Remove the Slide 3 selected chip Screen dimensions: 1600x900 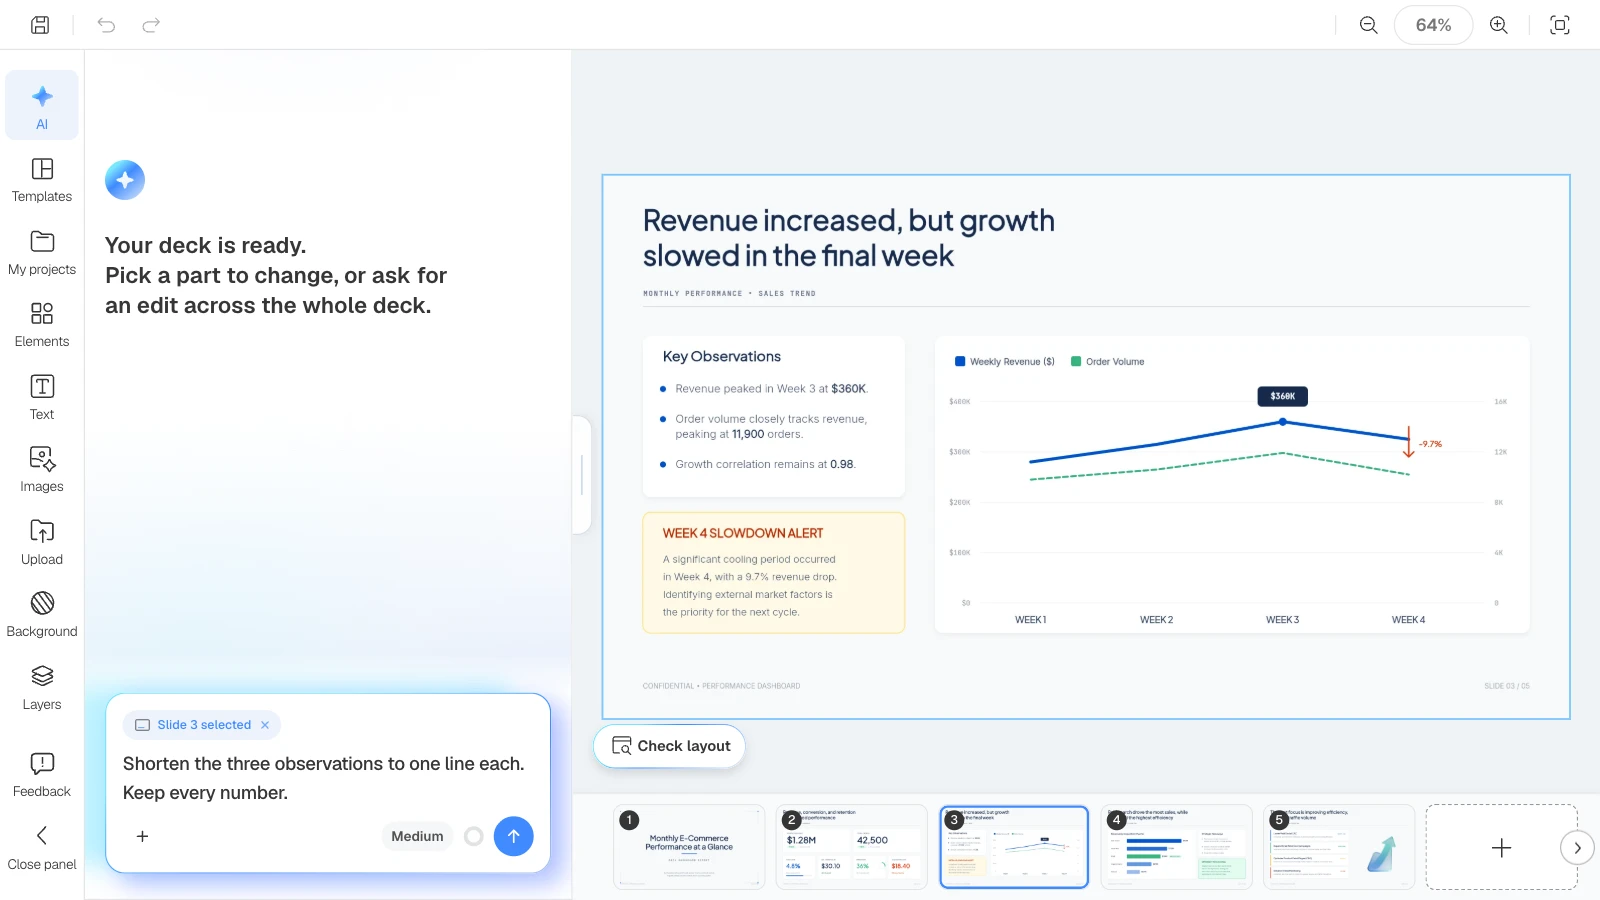[265, 725]
